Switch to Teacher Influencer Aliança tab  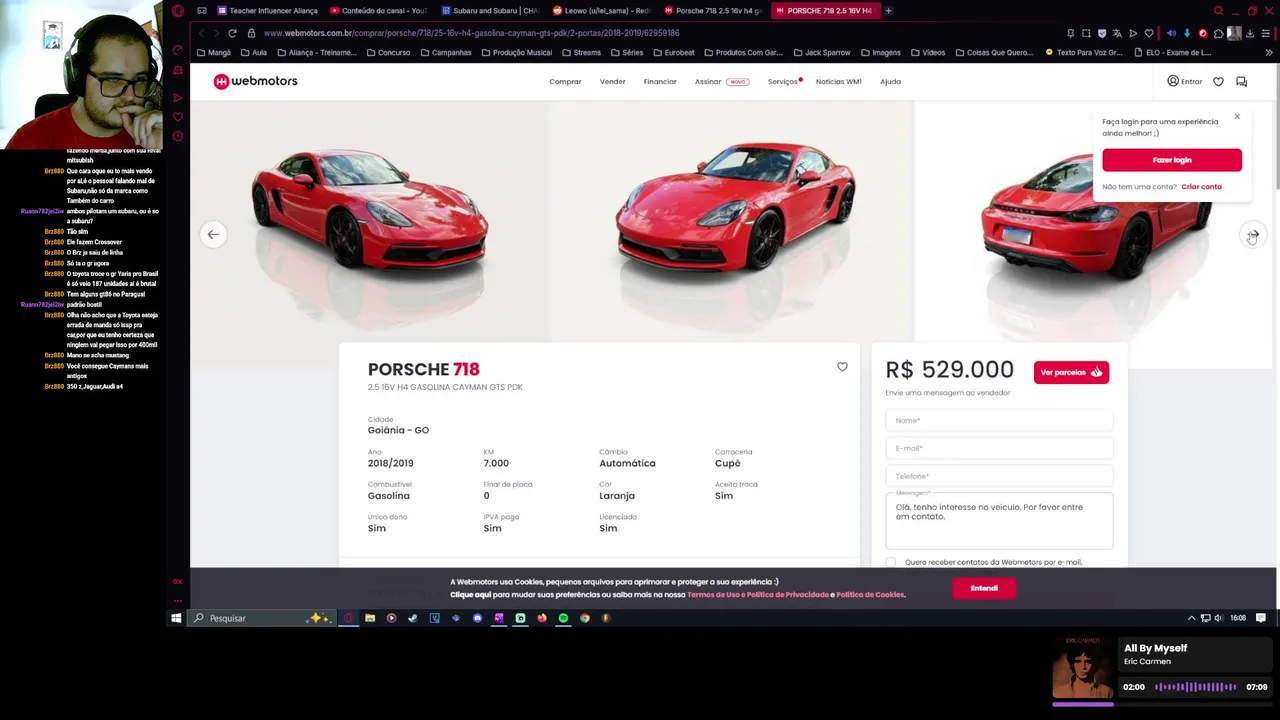pos(267,11)
